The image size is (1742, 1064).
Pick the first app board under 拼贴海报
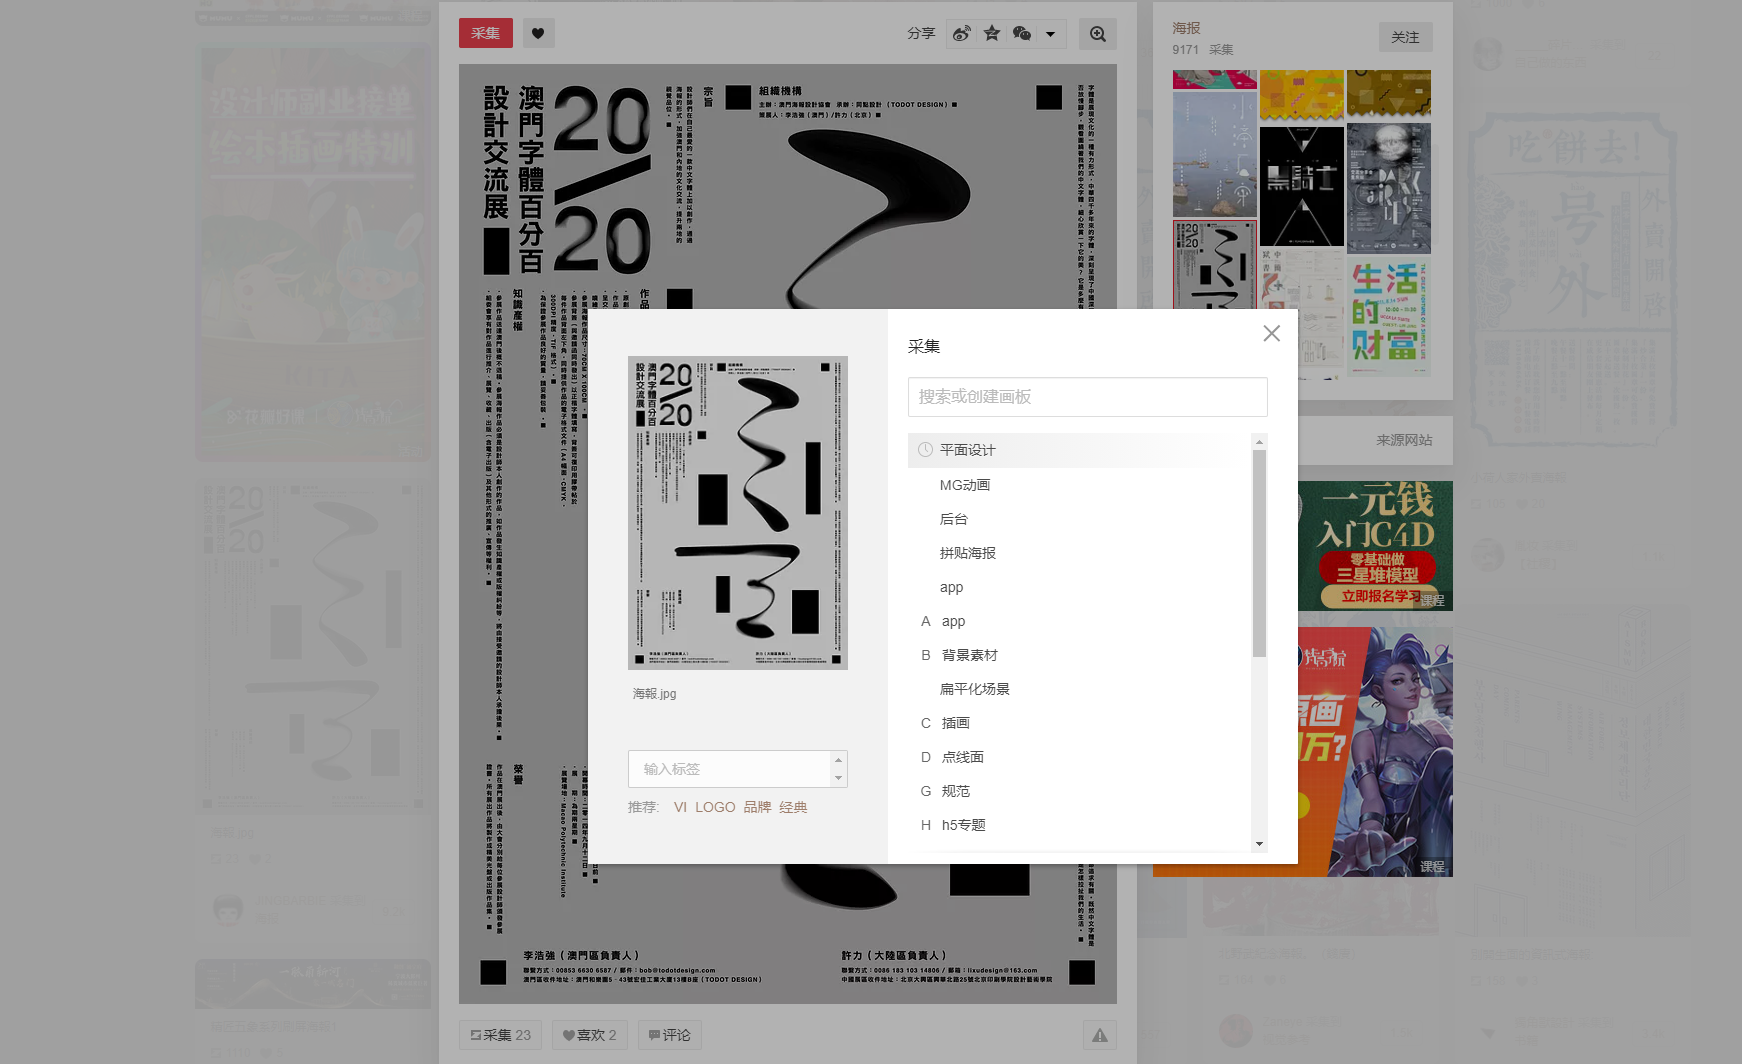pyautogui.click(x=1078, y=587)
